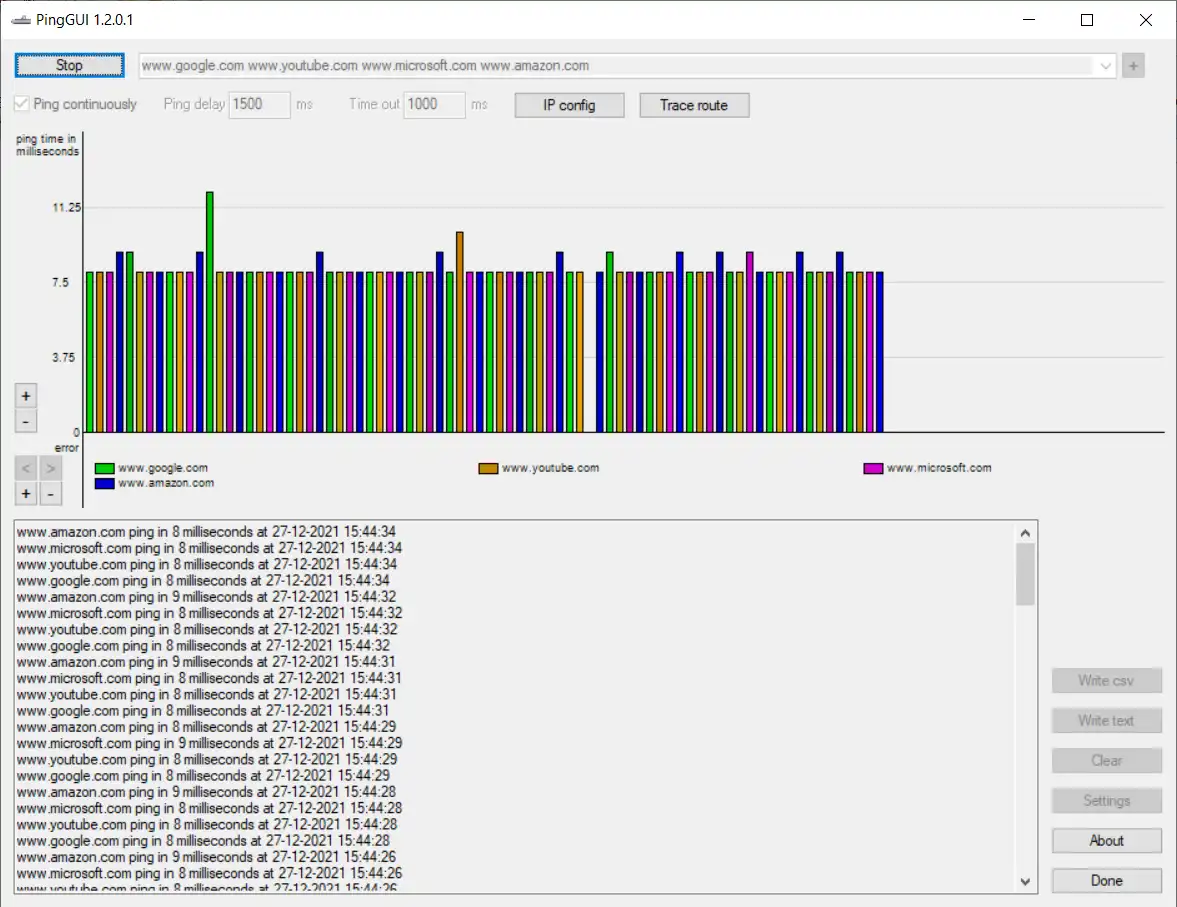Image resolution: width=1177 pixels, height=907 pixels.
Task: Select log line amazon.com at 15:44:26
Action: (206, 857)
